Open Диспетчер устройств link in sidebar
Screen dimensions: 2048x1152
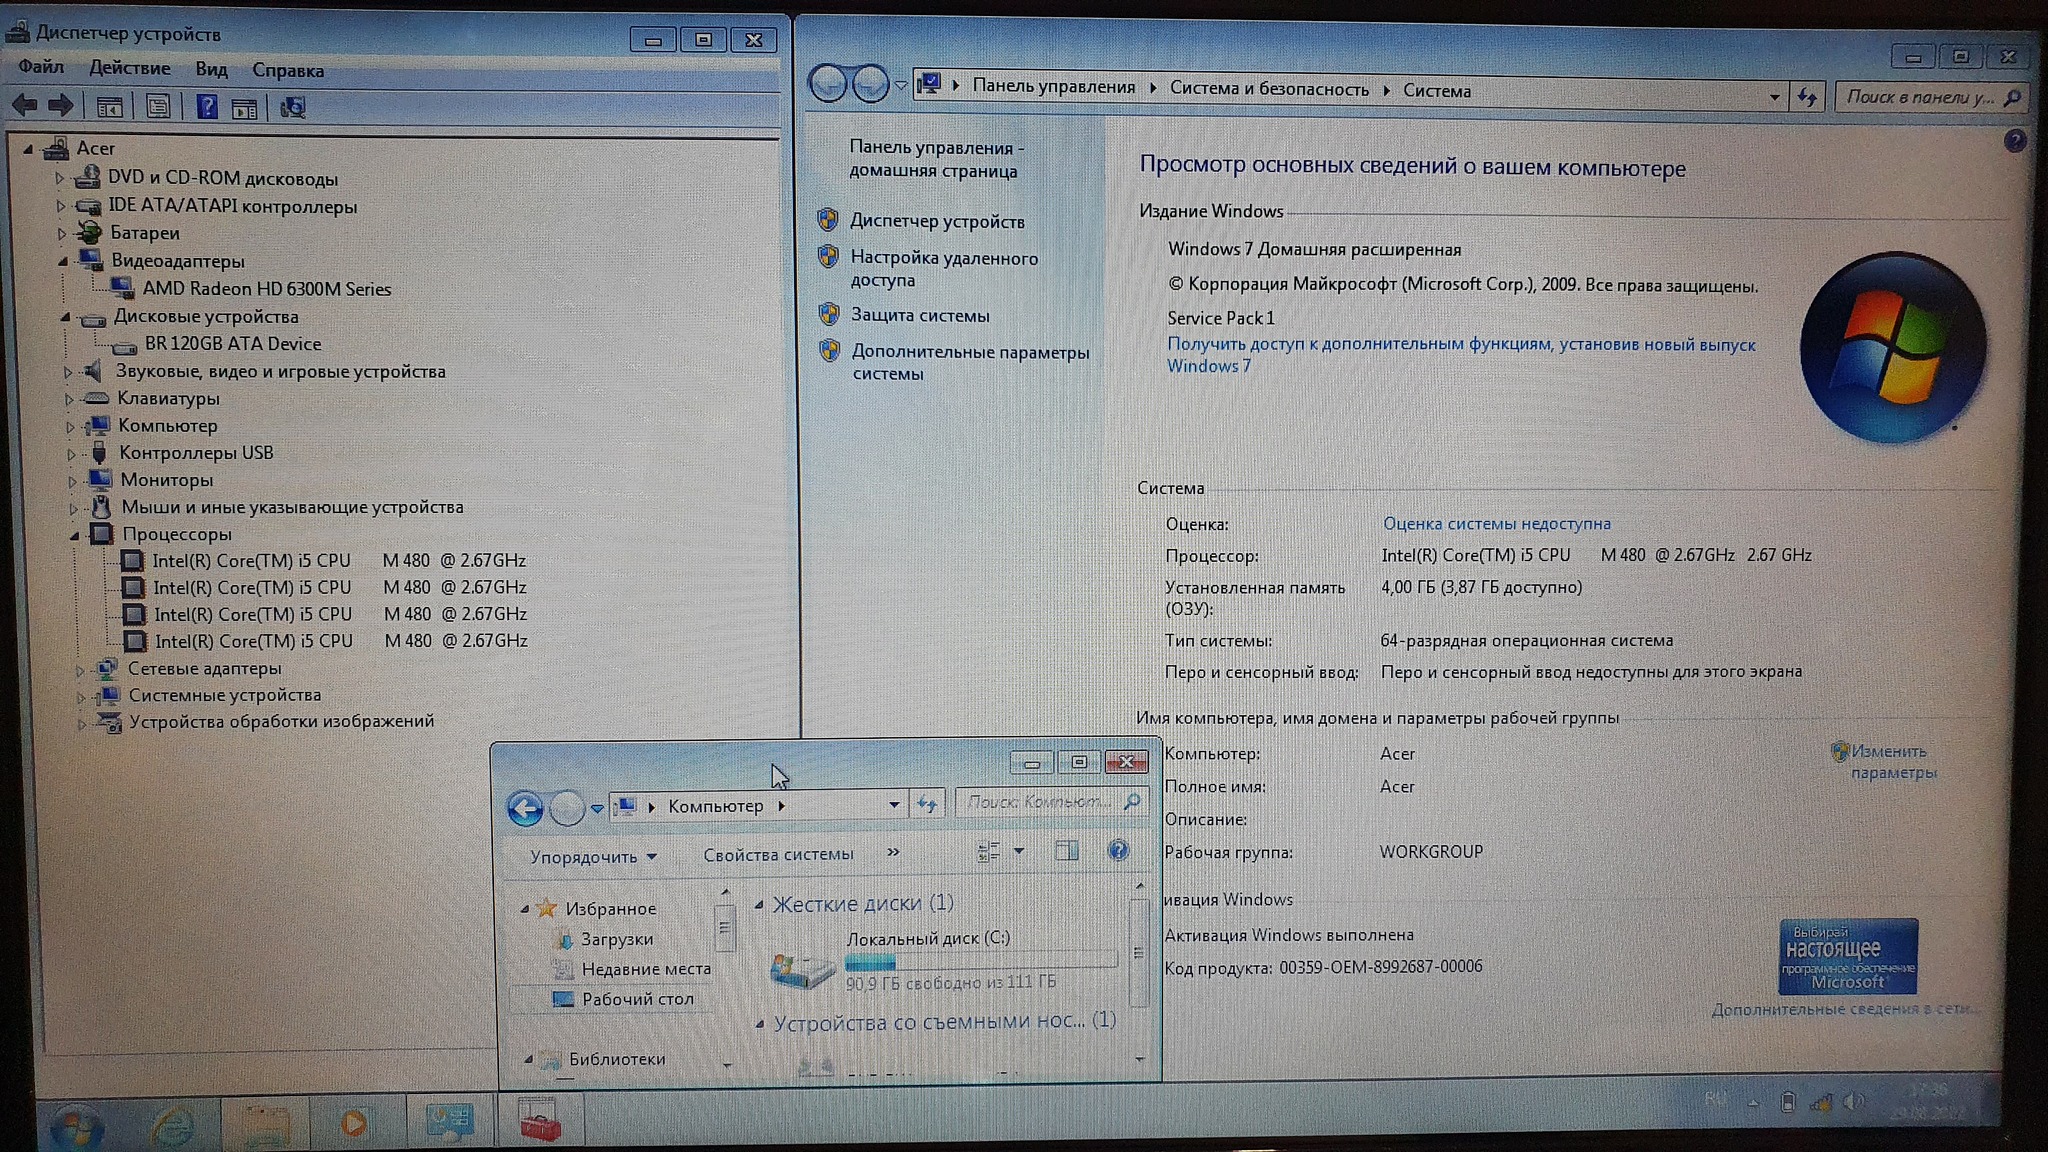click(x=937, y=221)
